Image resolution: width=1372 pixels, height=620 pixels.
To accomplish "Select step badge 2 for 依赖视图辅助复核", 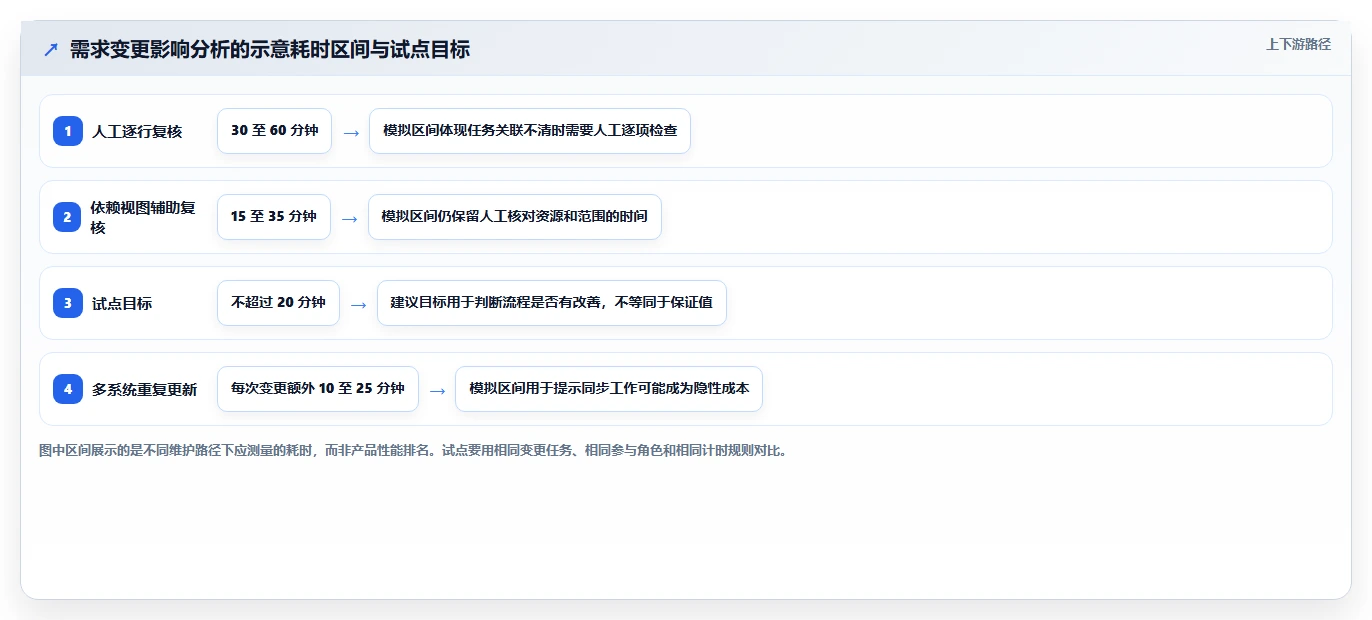I will pyautogui.click(x=68, y=217).
